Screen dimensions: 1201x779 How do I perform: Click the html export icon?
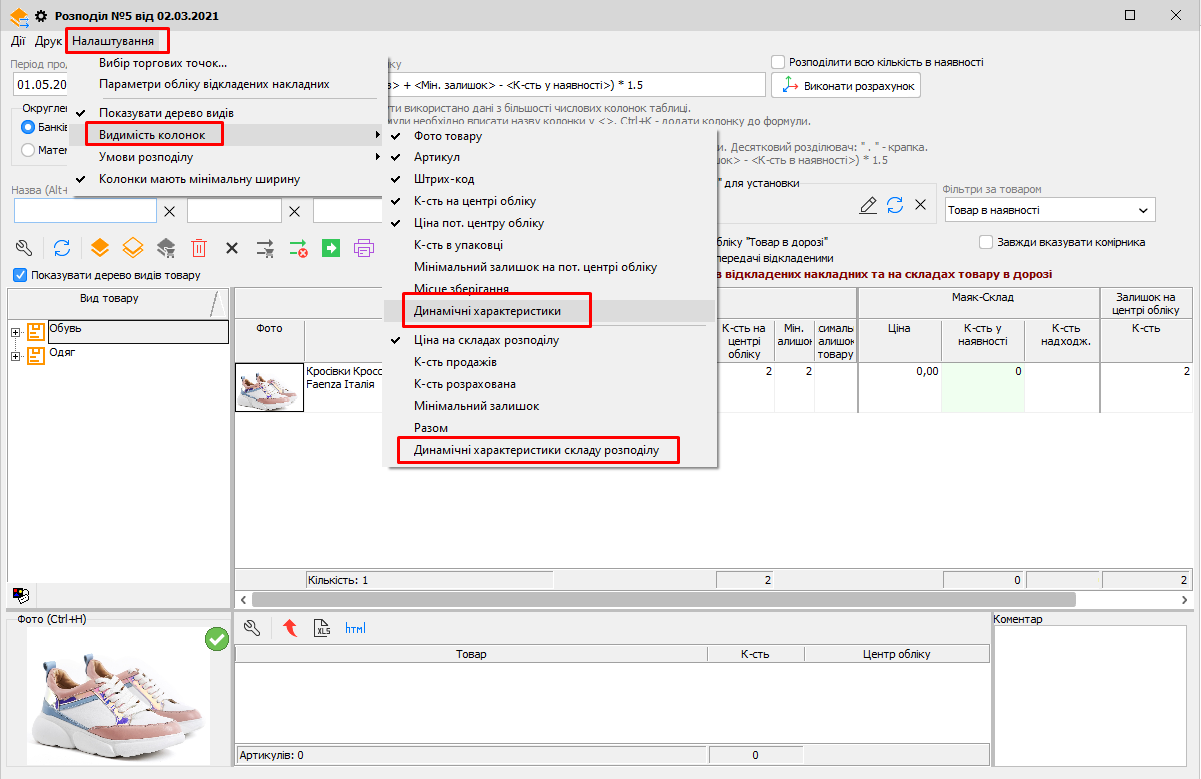355,628
